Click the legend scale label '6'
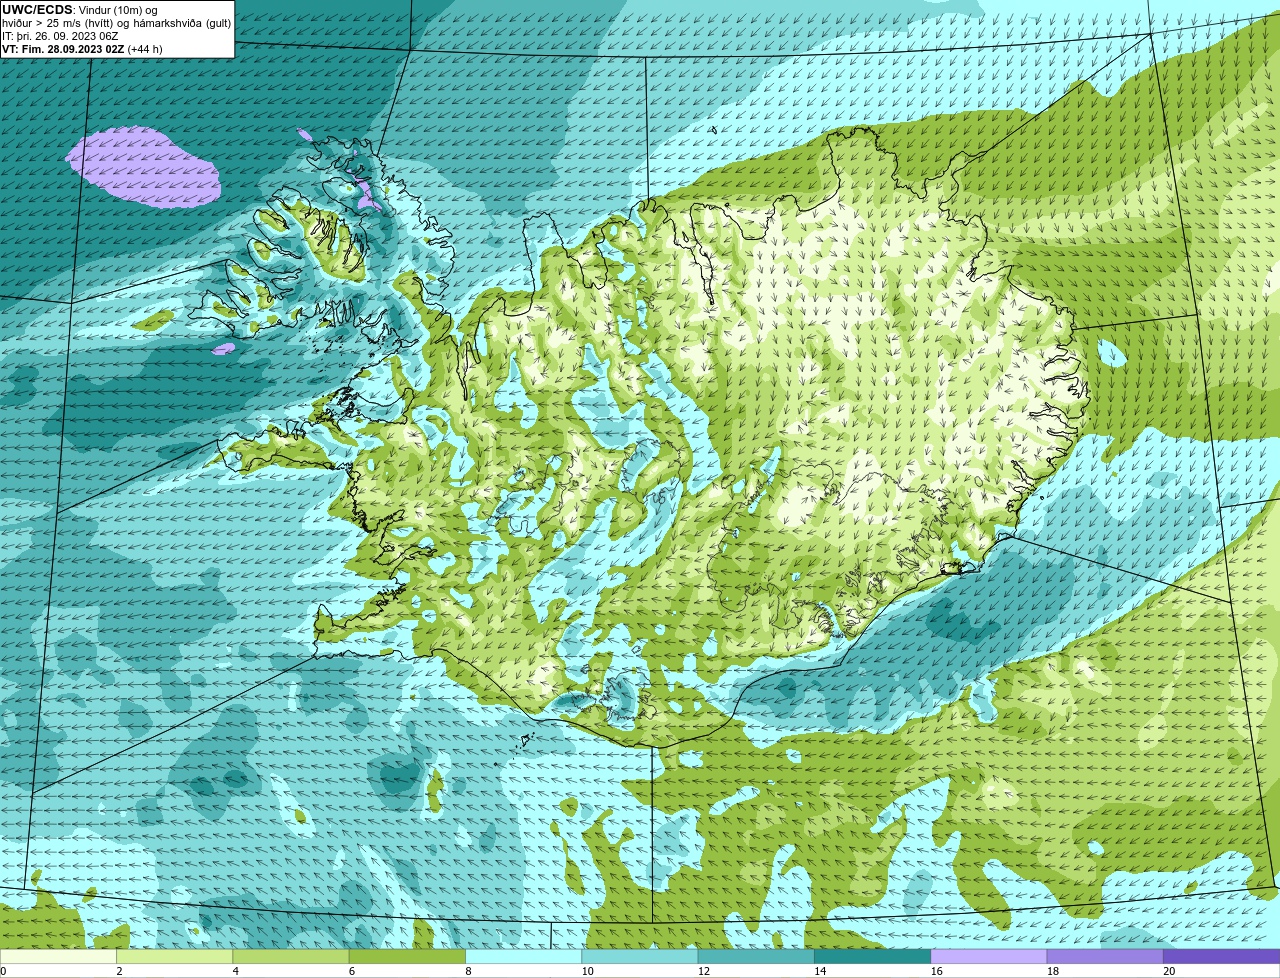 (x=352, y=971)
